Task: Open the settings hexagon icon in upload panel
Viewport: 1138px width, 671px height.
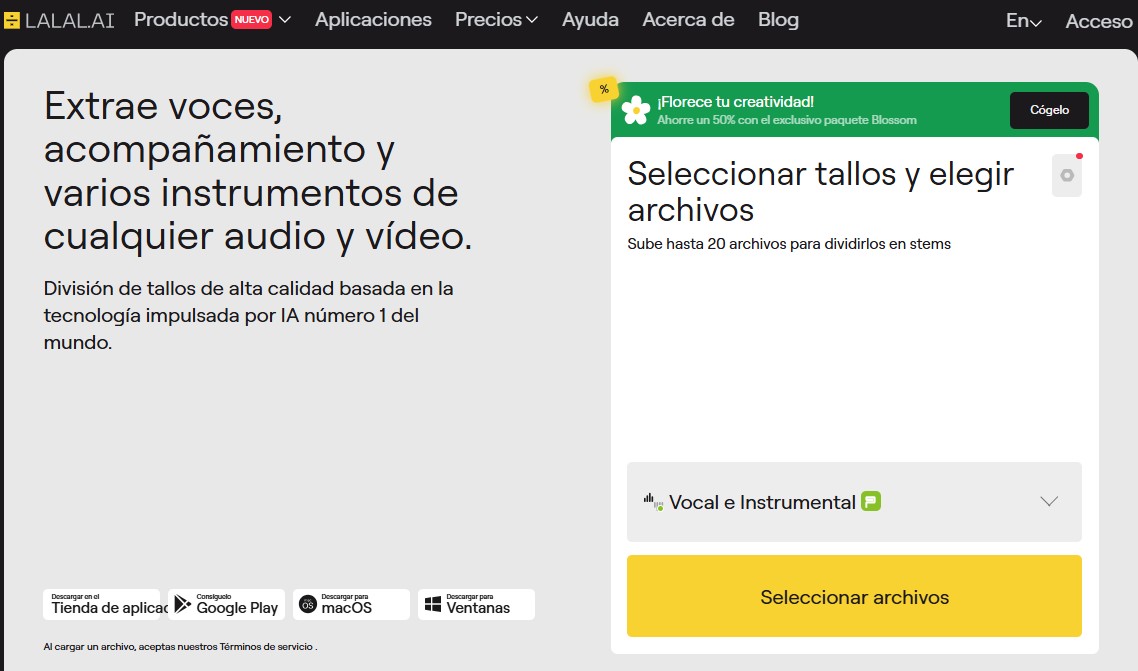Action: [1067, 176]
